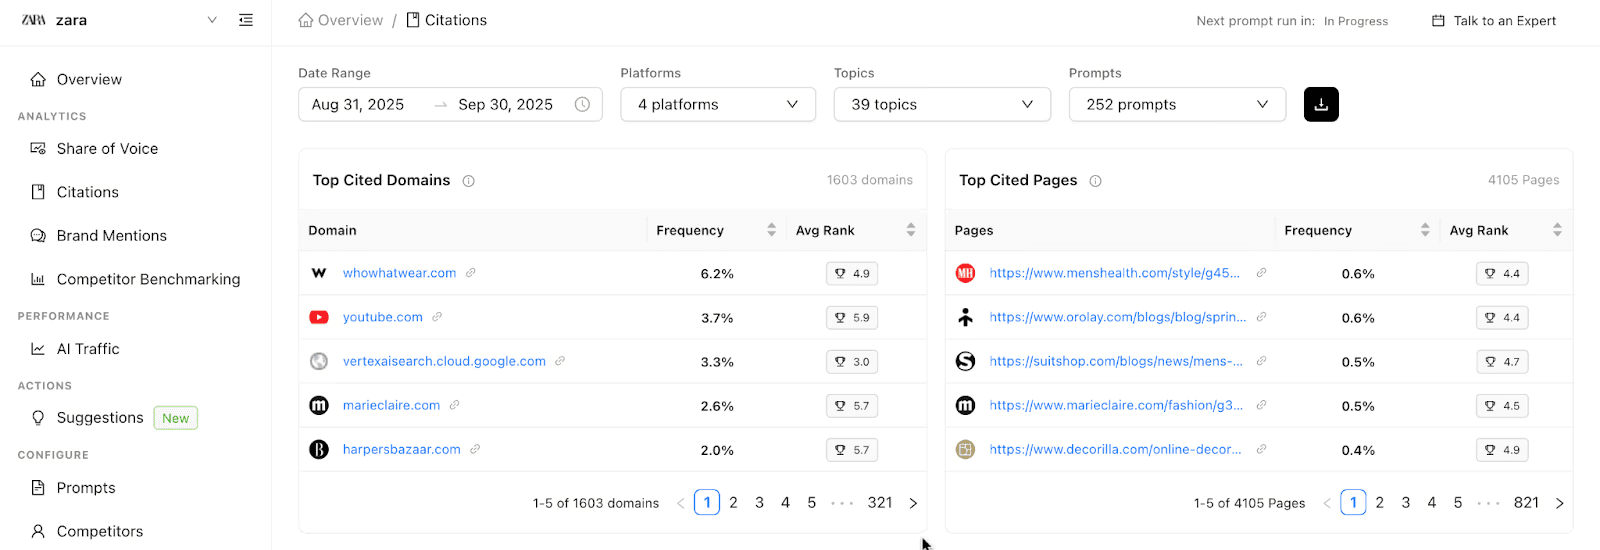Viewport: 1600px width, 550px height.
Task: Jump to last domains page 321
Action: point(880,502)
